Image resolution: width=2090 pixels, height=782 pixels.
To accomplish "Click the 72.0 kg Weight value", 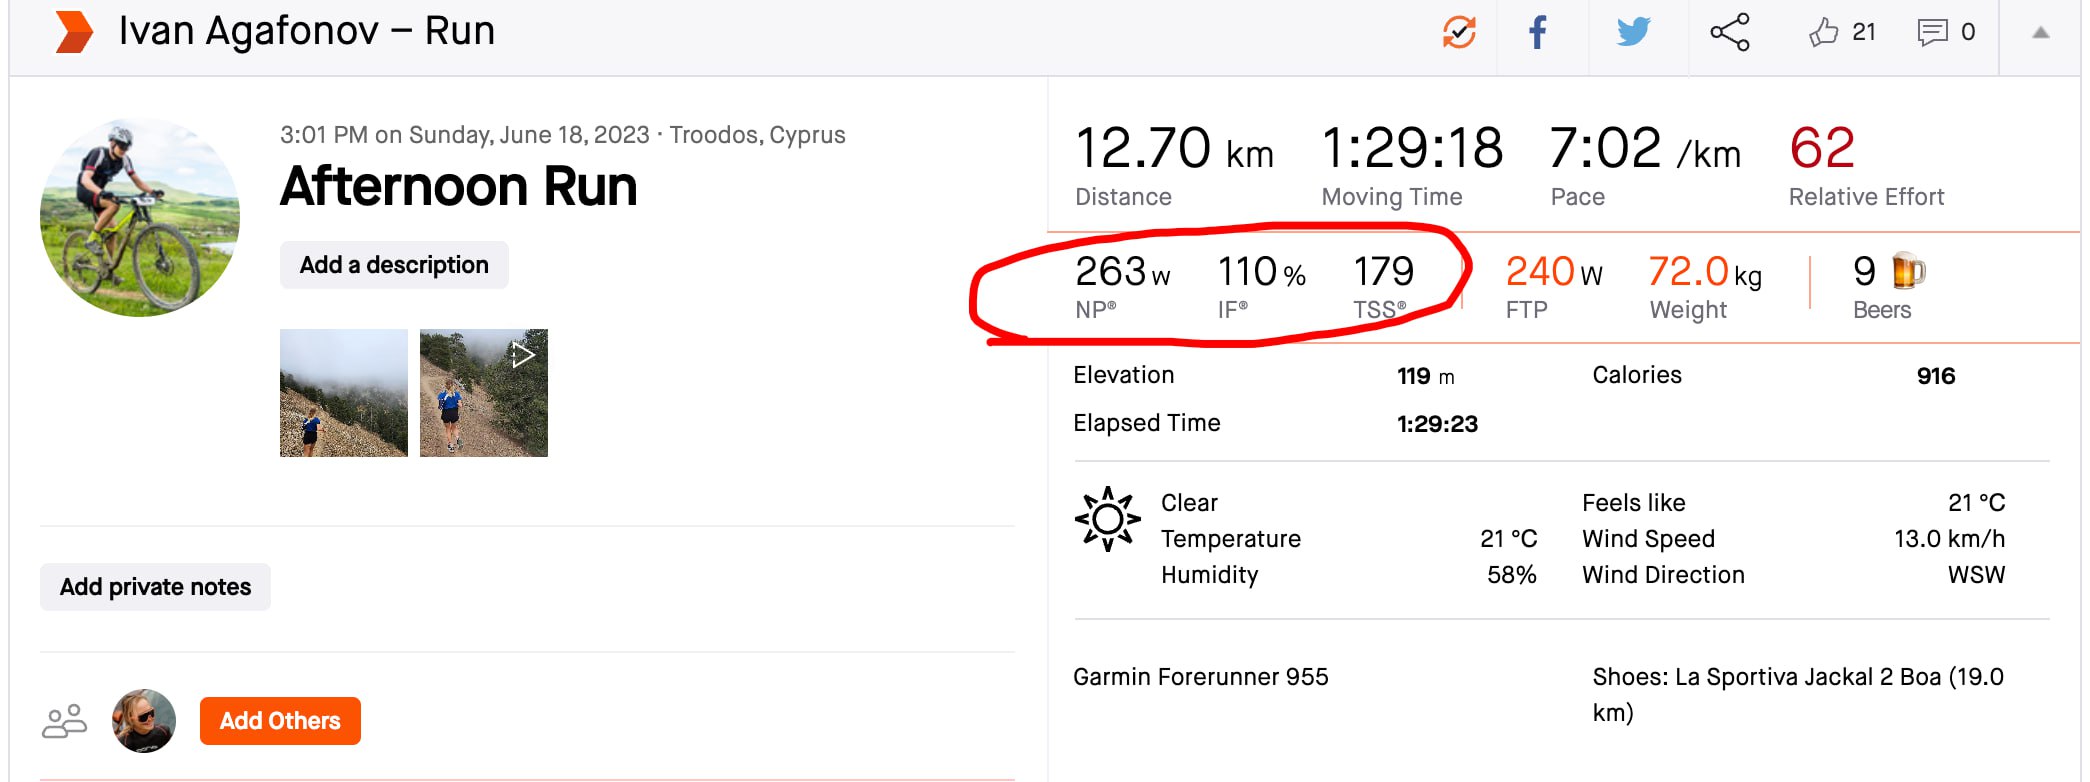I will [x=1705, y=271].
